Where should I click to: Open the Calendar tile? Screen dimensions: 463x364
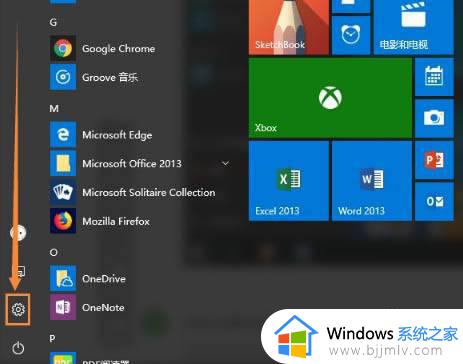point(434,77)
